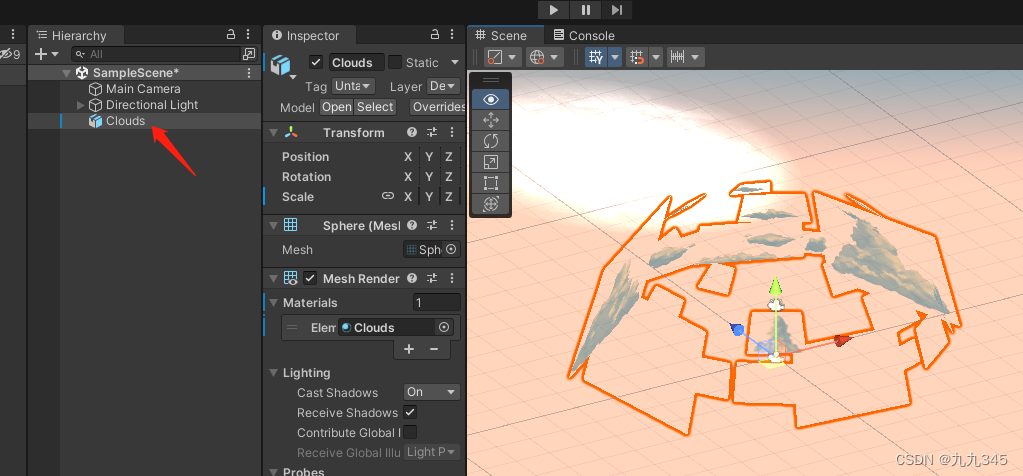This screenshot has height=476, width=1023.
Task: Open Mesh Renderer three-dot menu
Action: [451, 278]
